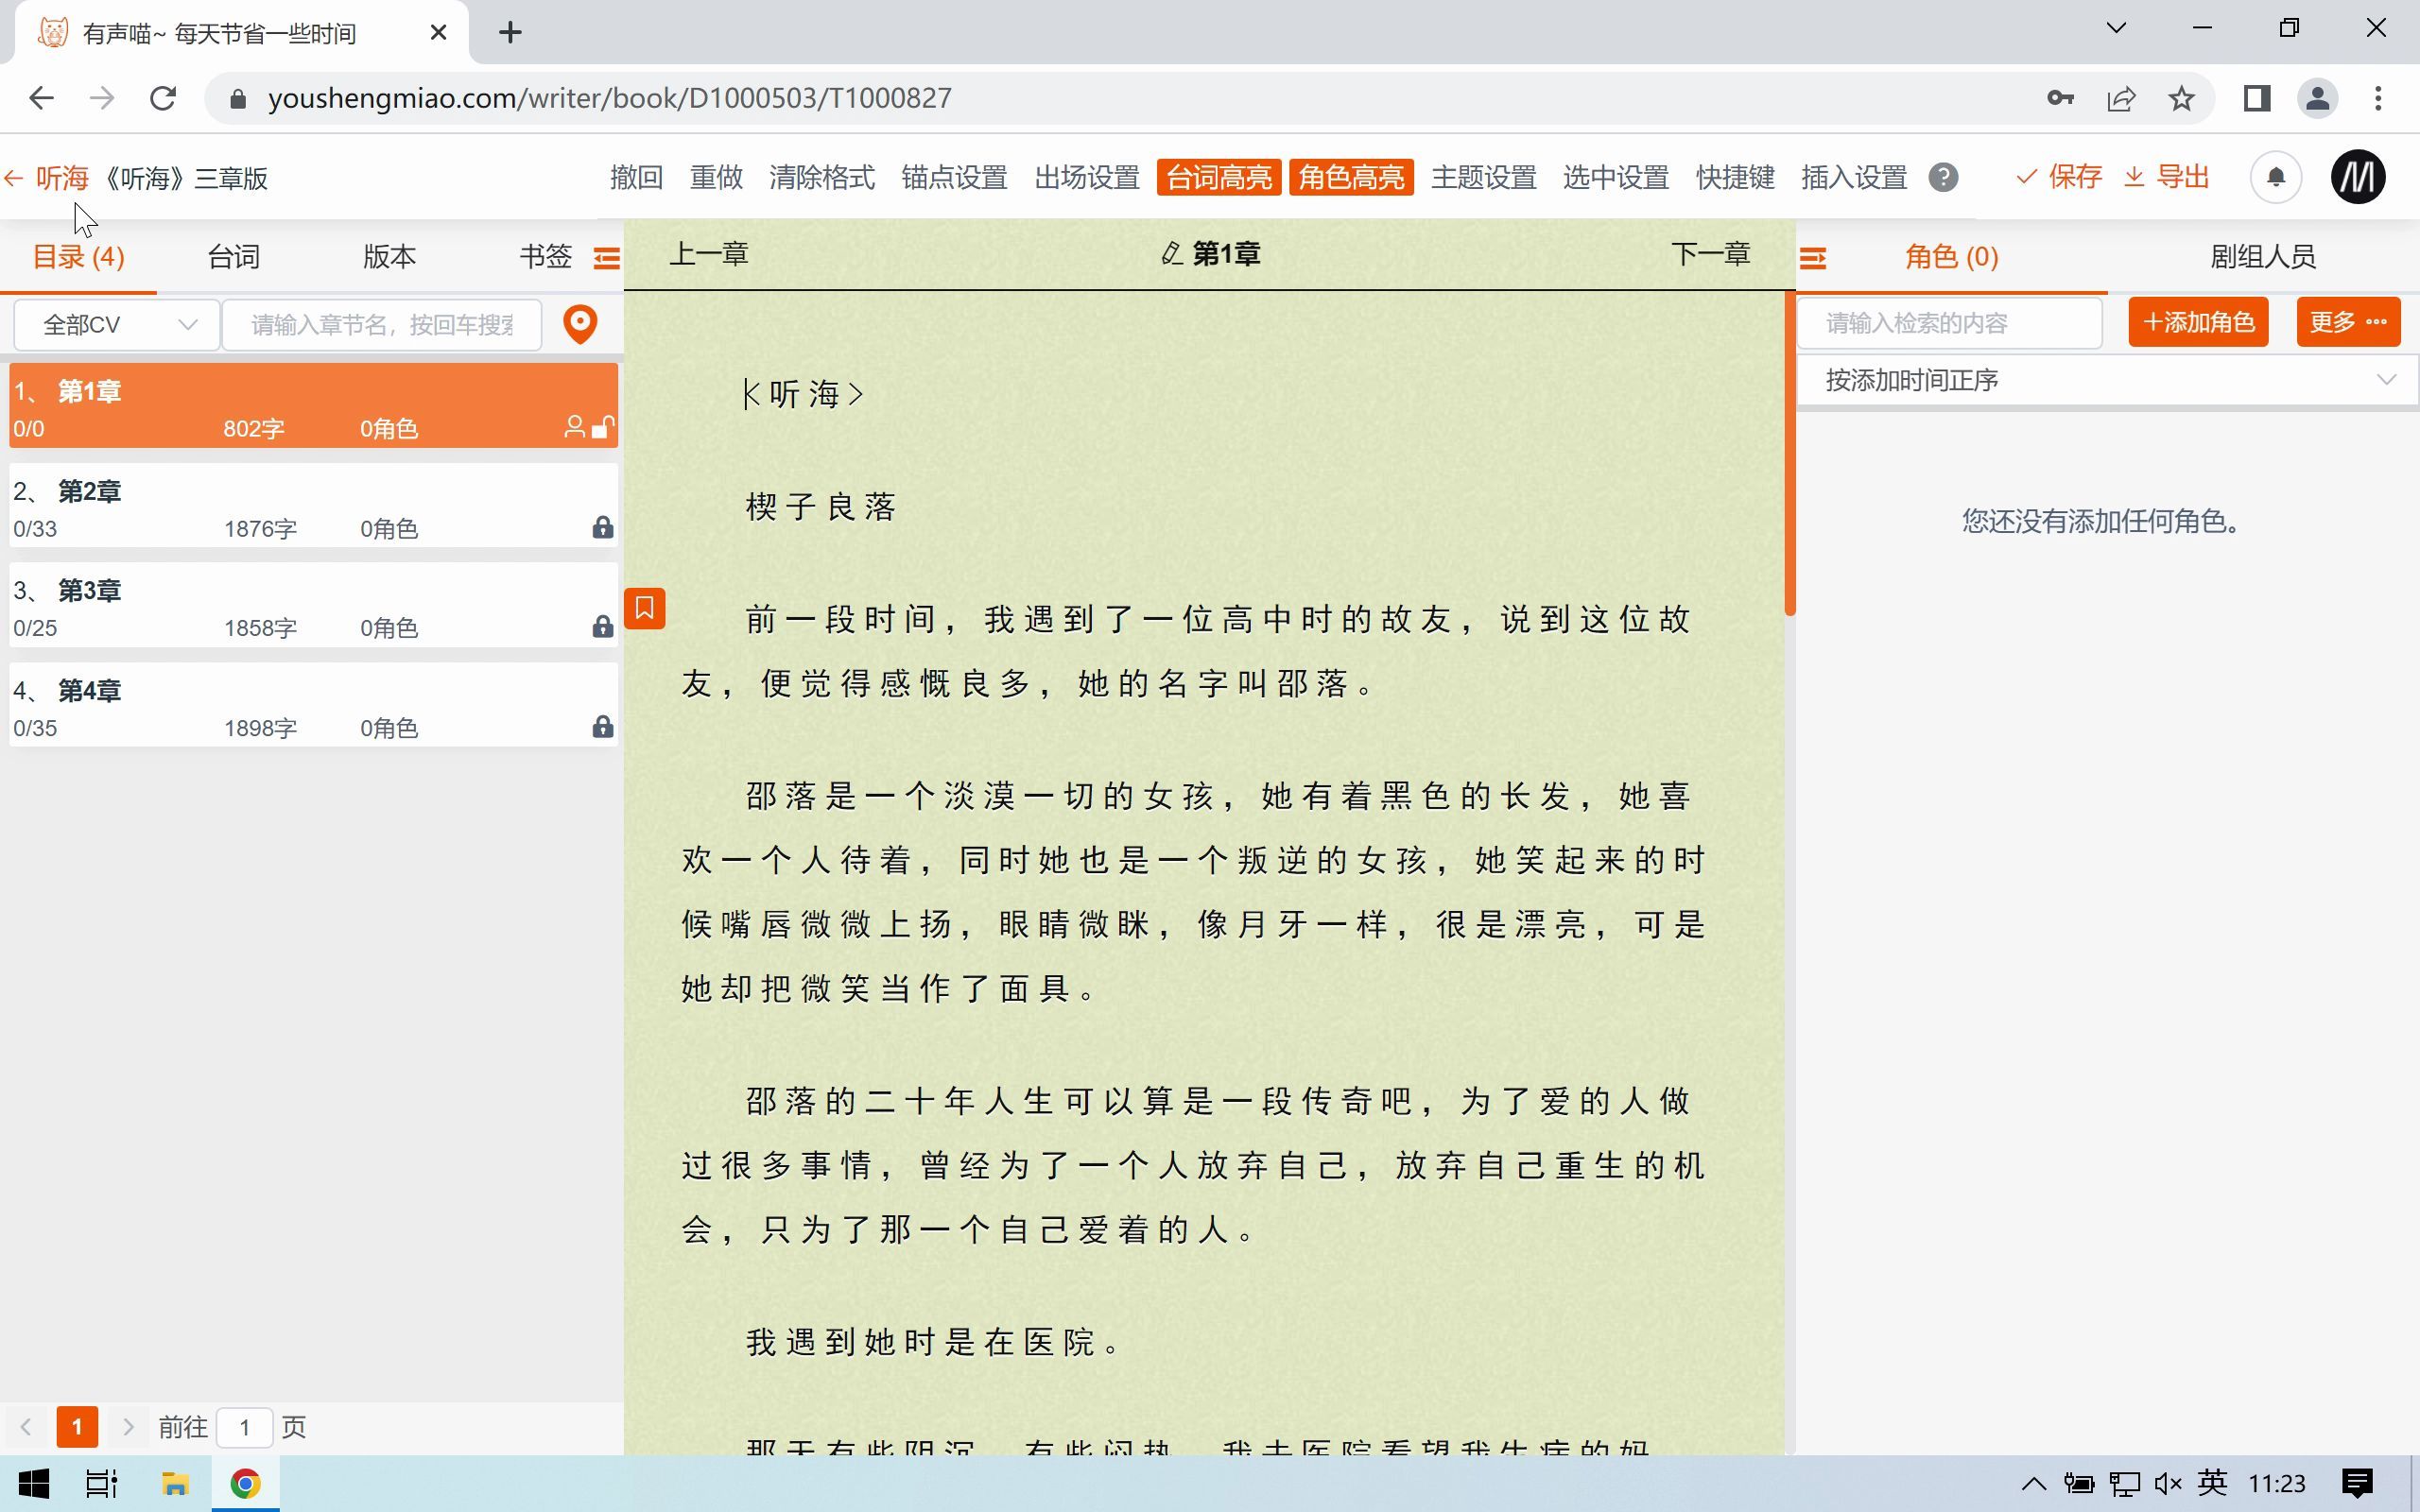
Task: Click the +添加角色 button
Action: pyautogui.click(x=2198, y=322)
